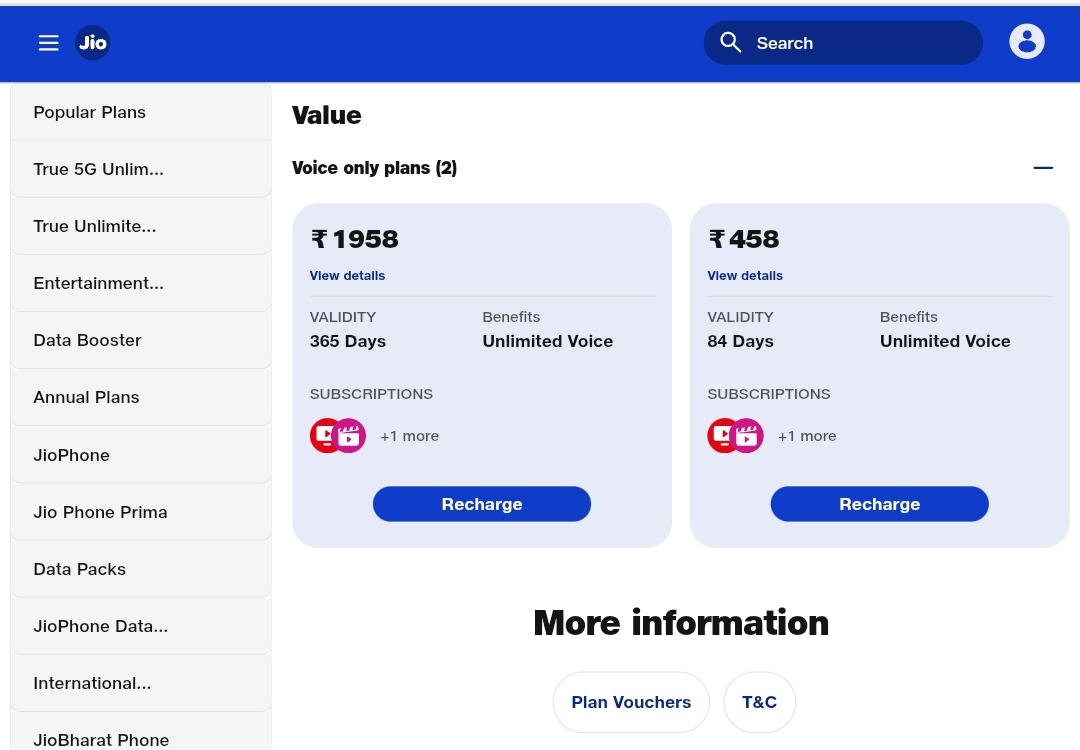
Task: Open the Plan Vouchers chip
Action: [631, 702]
